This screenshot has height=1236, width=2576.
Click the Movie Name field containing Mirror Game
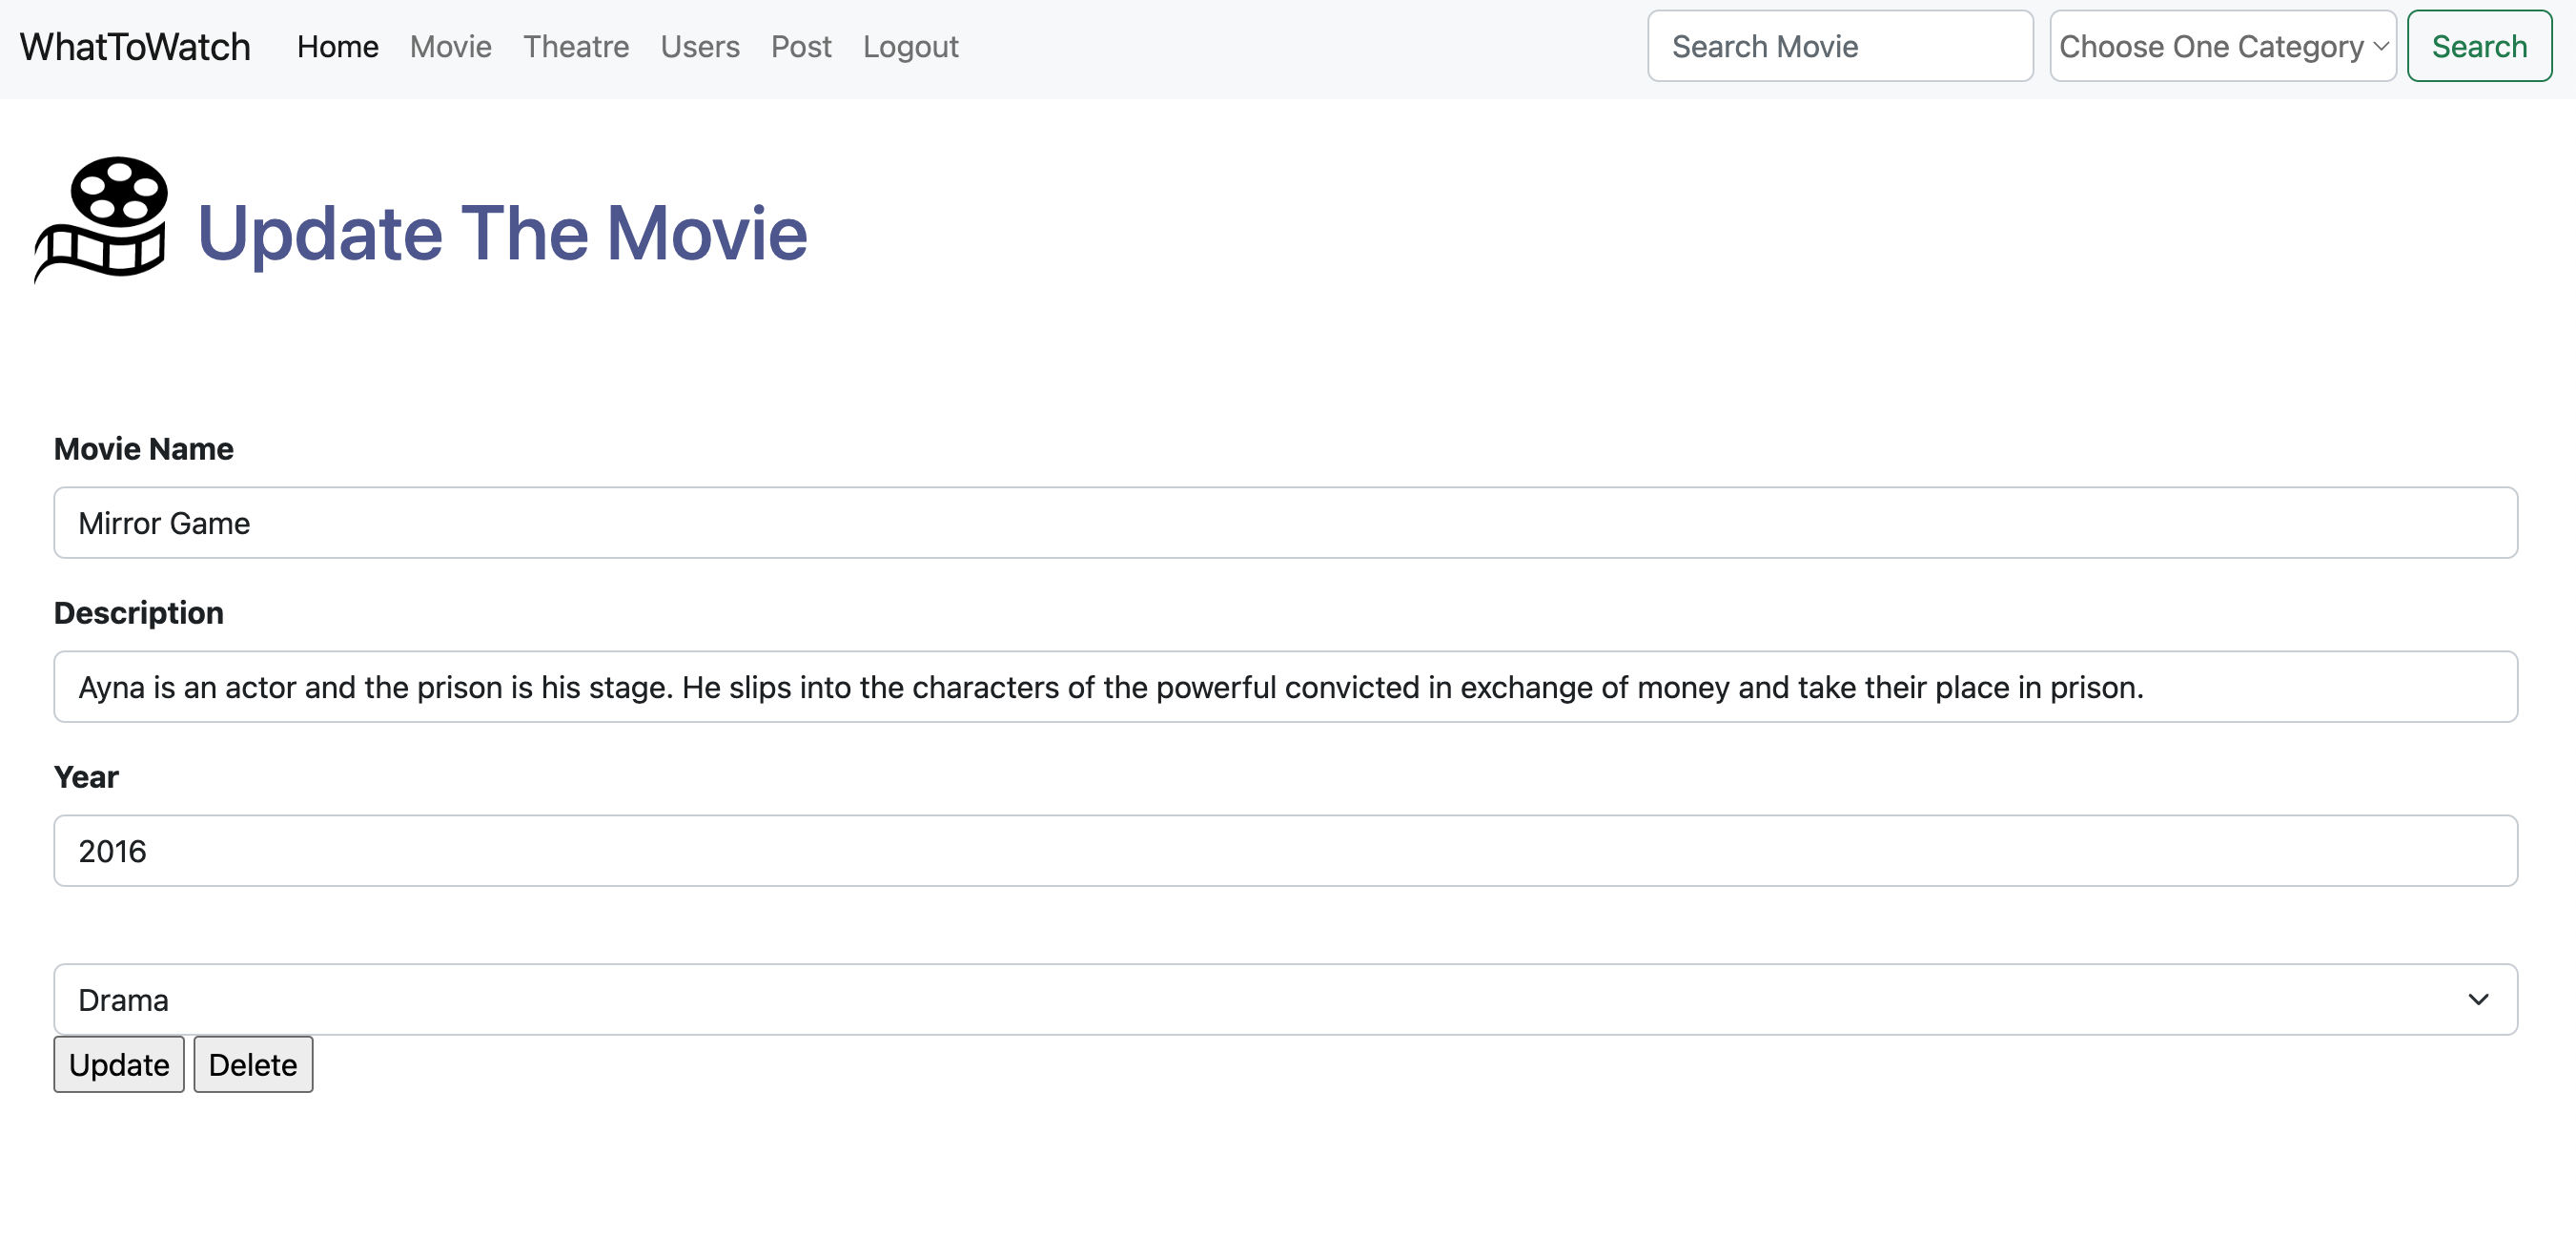tap(1285, 523)
